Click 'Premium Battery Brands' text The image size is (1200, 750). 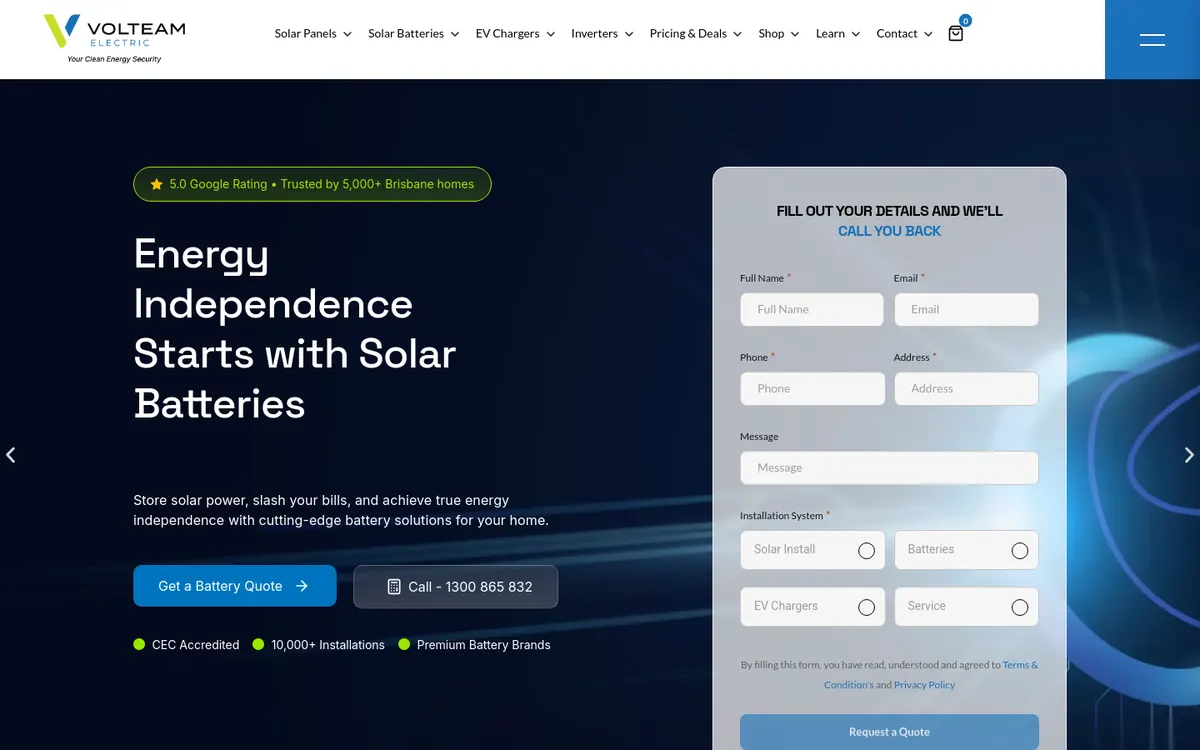[x=484, y=645]
